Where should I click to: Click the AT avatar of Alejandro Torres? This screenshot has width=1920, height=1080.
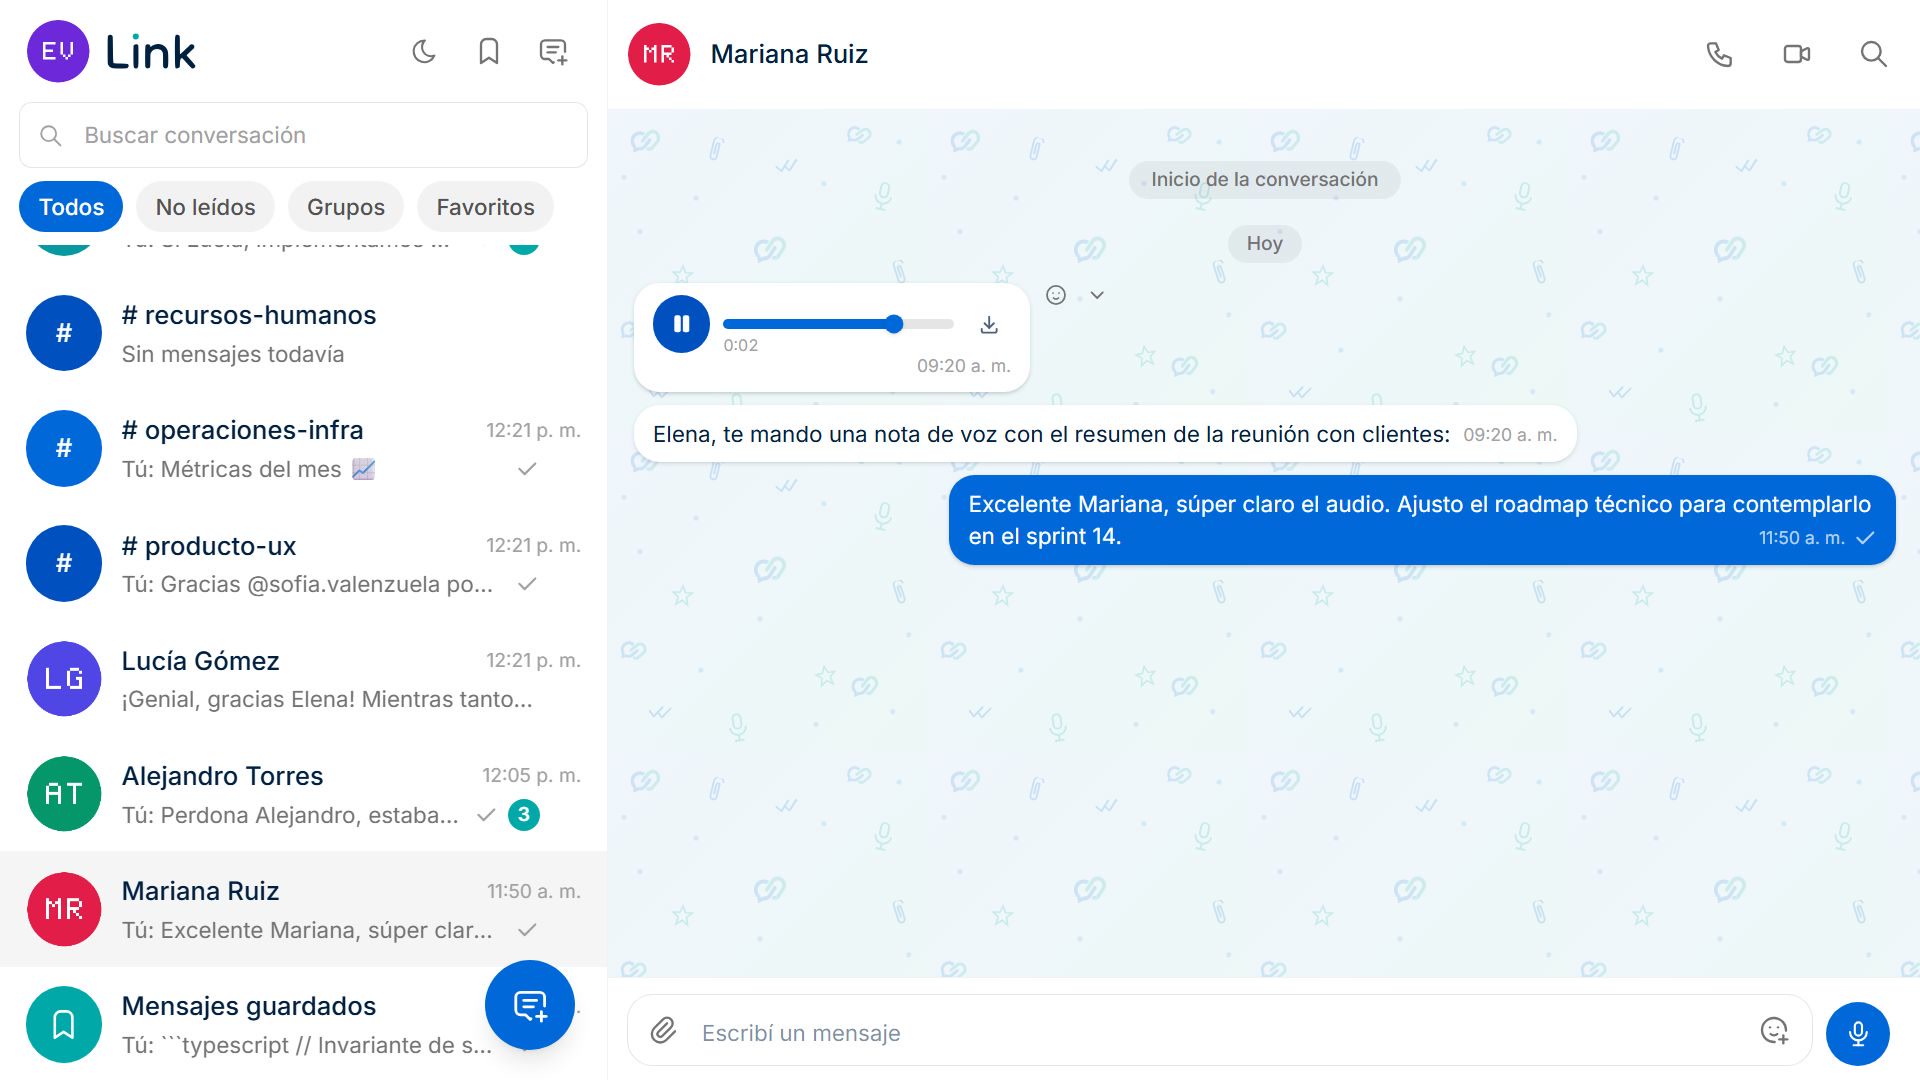tap(64, 794)
